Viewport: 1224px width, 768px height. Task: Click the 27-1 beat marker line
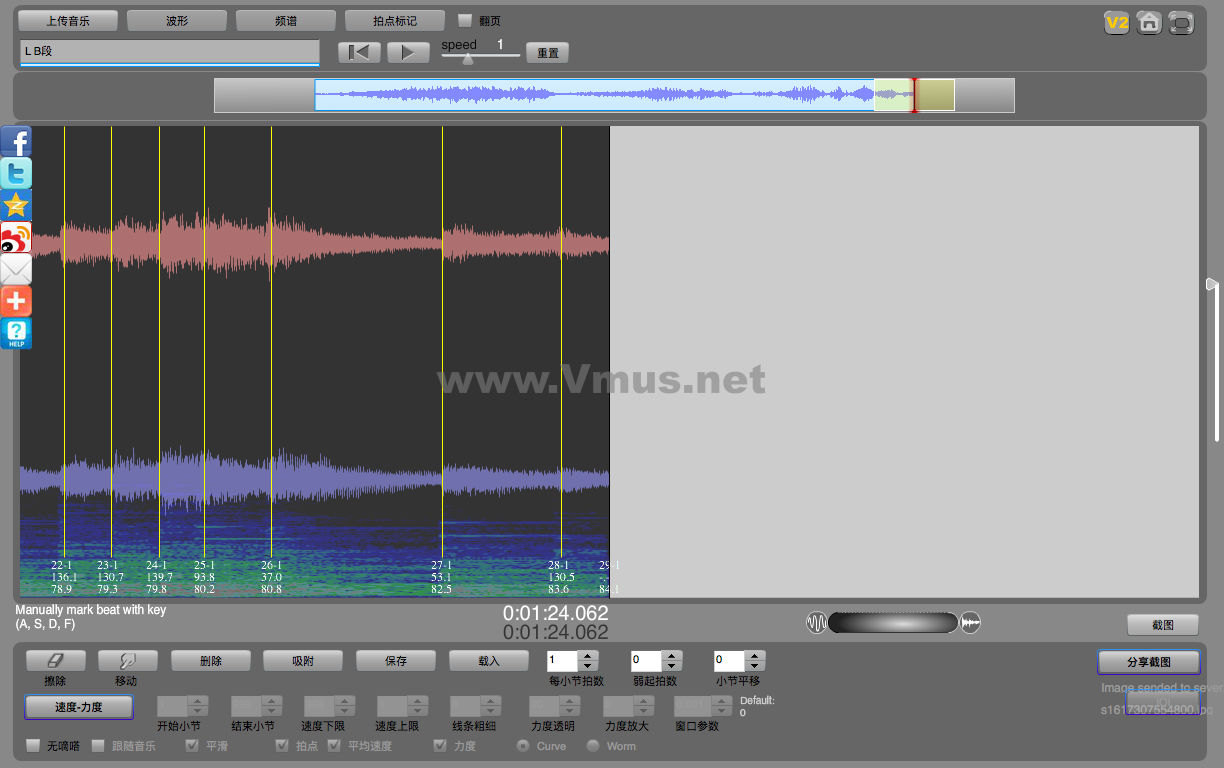(x=442, y=340)
